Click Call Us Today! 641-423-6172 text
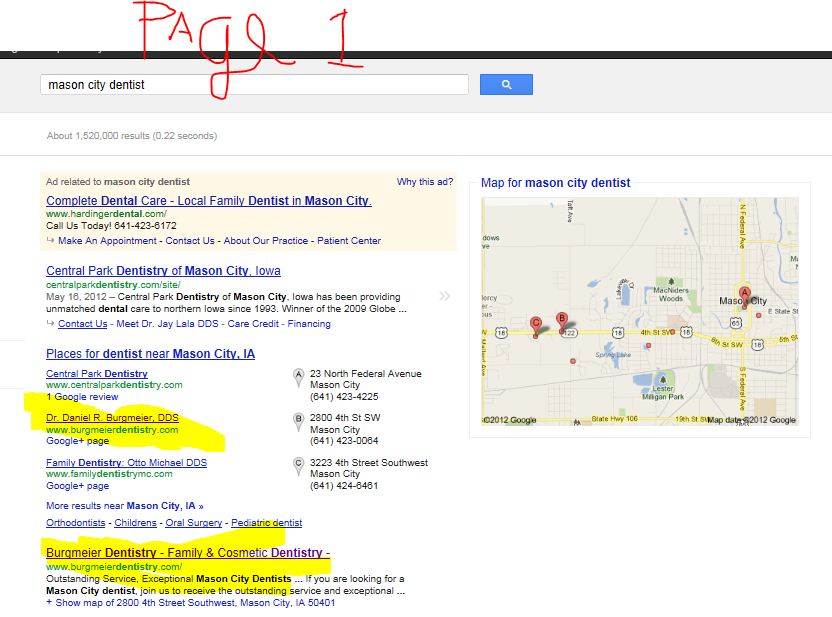Screen dimensions: 832x617 (x=111, y=225)
